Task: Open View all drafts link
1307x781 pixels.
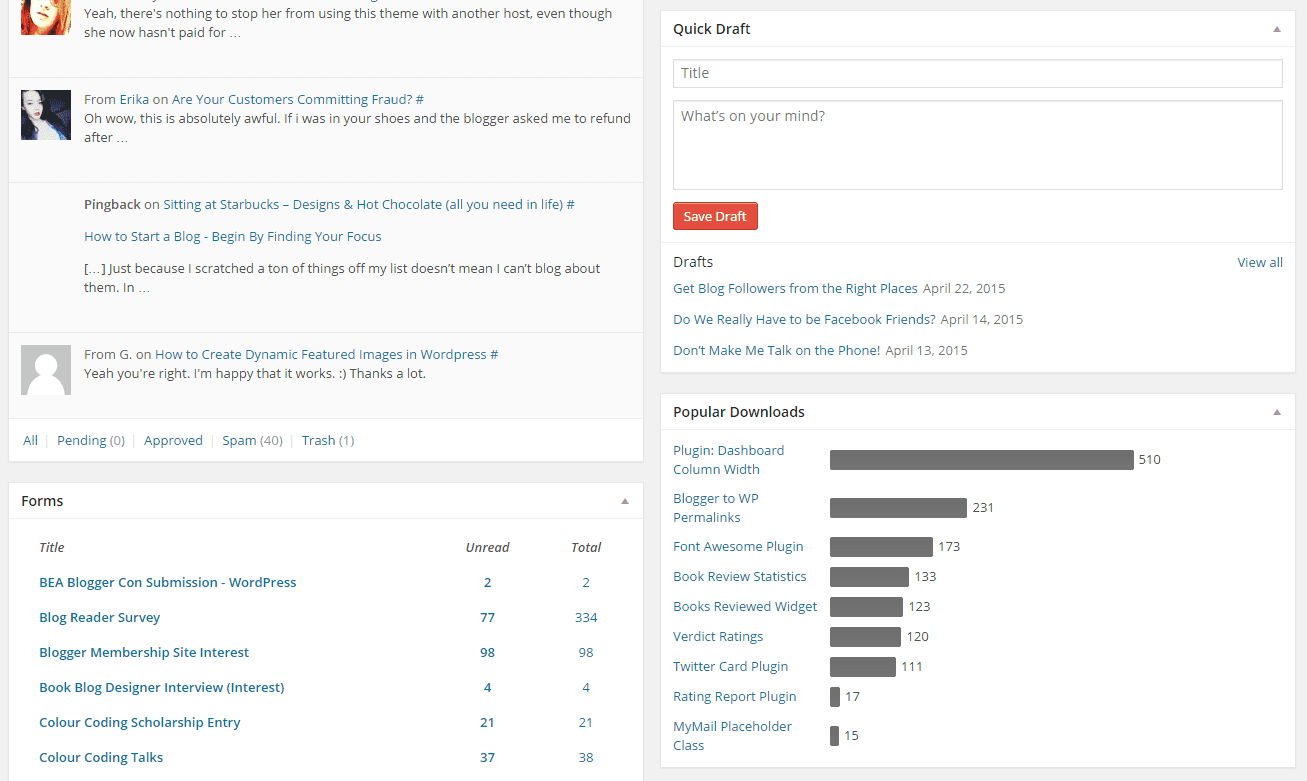Action: coord(1259,262)
